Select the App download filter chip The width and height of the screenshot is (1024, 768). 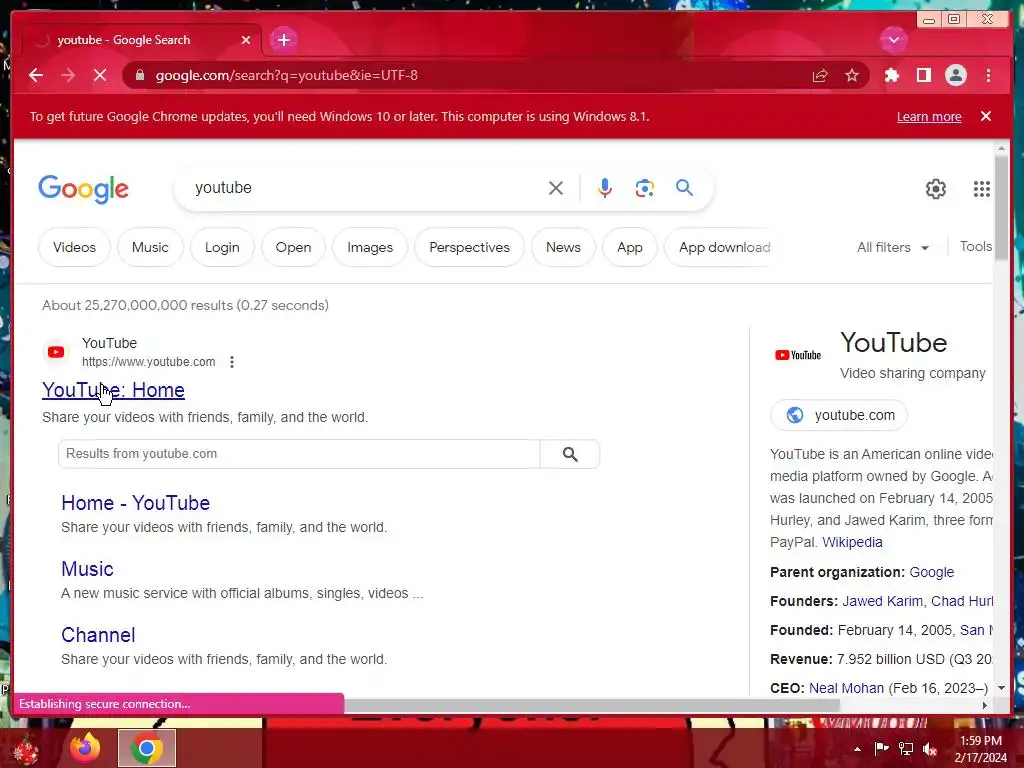[x=724, y=248]
